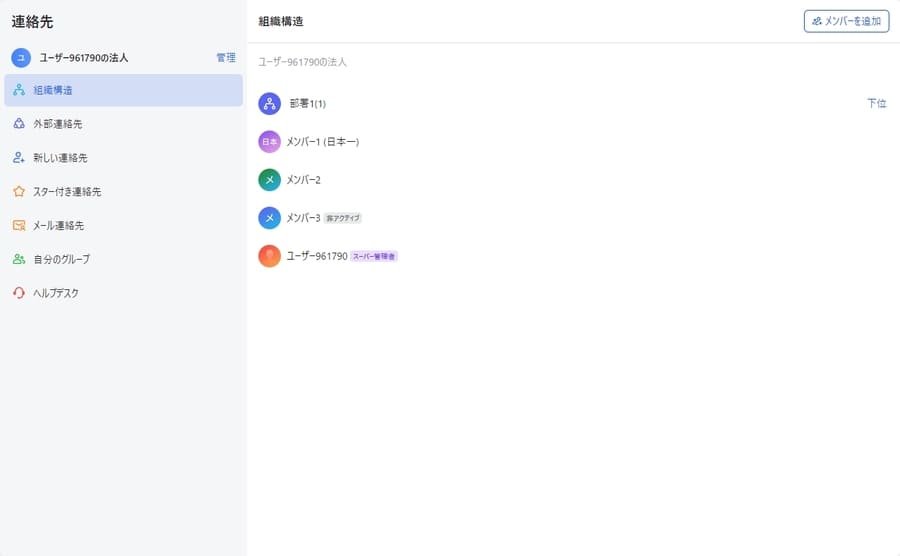The image size is (900, 556).
Task: Click the メンバーを追加 button
Action: [846, 21]
